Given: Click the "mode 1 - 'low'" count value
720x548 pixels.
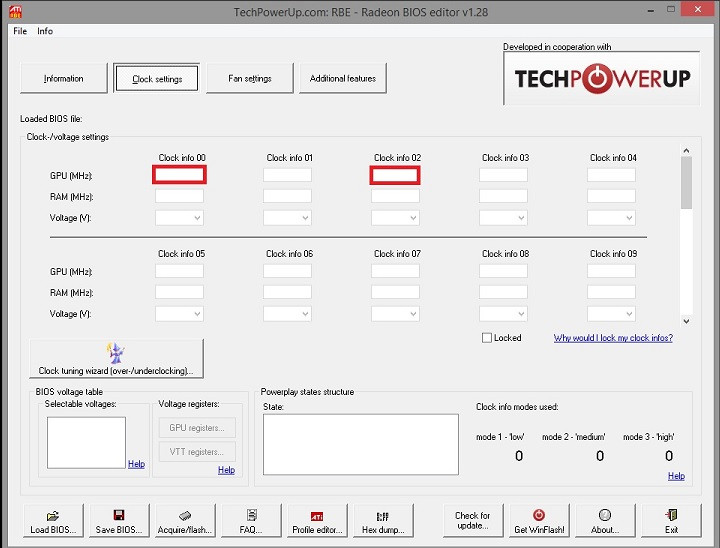Looking at the screenshot, I should [x=519, y=456].
